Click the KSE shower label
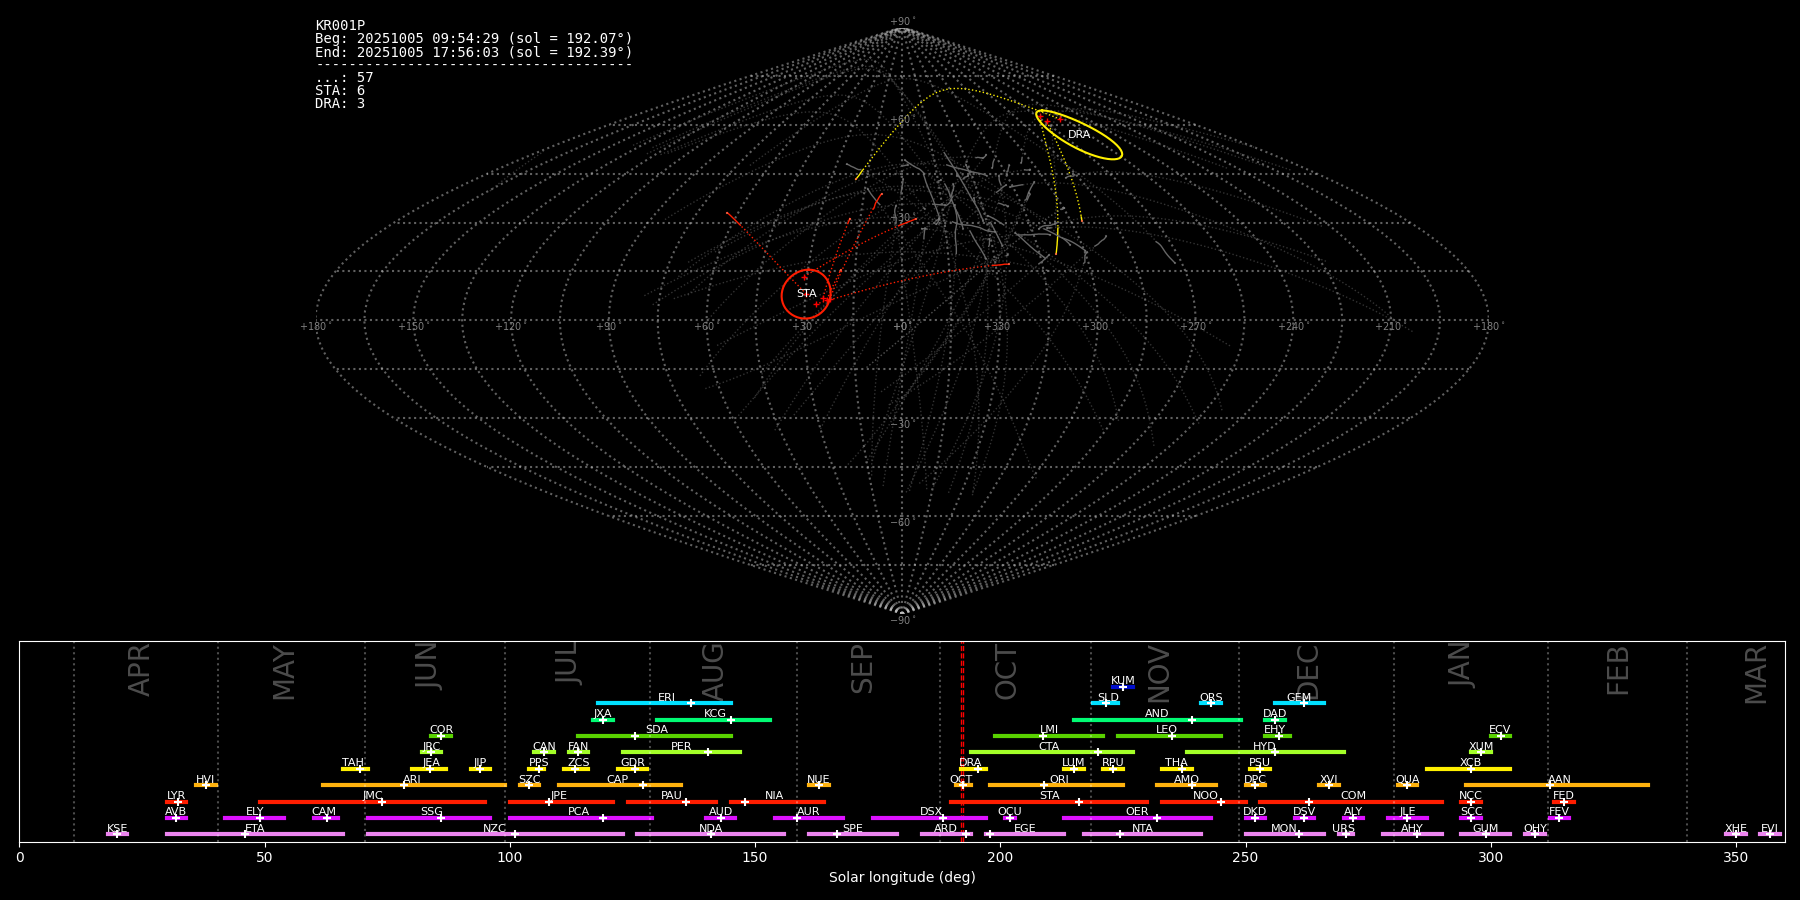This screenshot has height=900, width=1800. coord(117,829)
